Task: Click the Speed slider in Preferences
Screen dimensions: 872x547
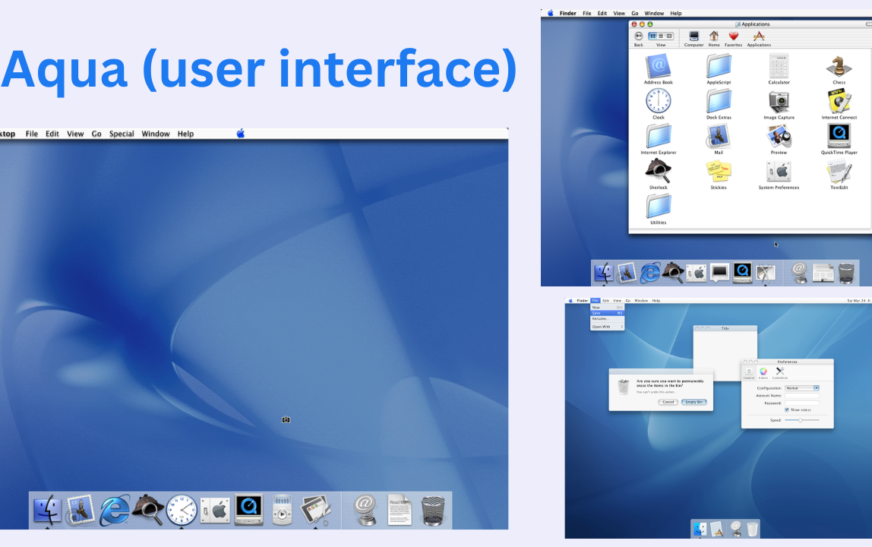Action: point(801,420)
